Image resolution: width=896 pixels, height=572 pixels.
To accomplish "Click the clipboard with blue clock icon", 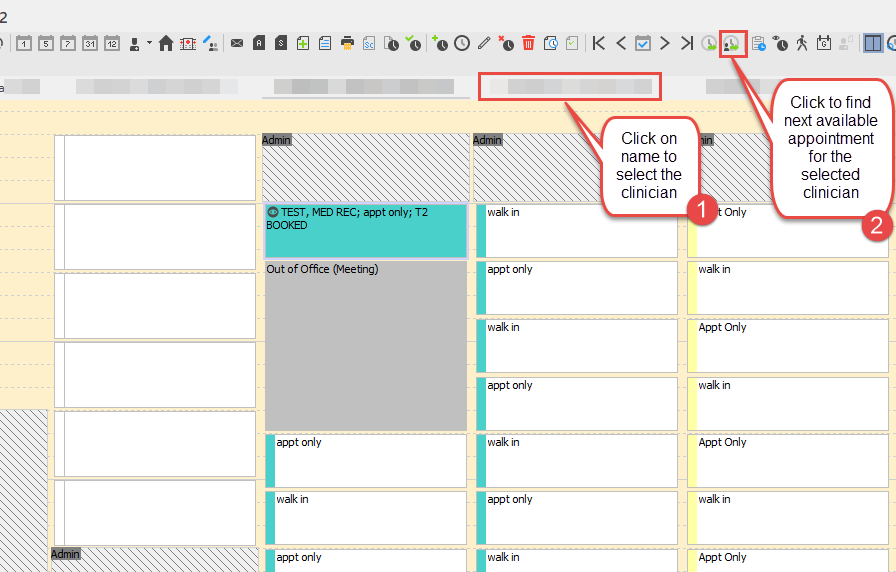I will [758, 43].
